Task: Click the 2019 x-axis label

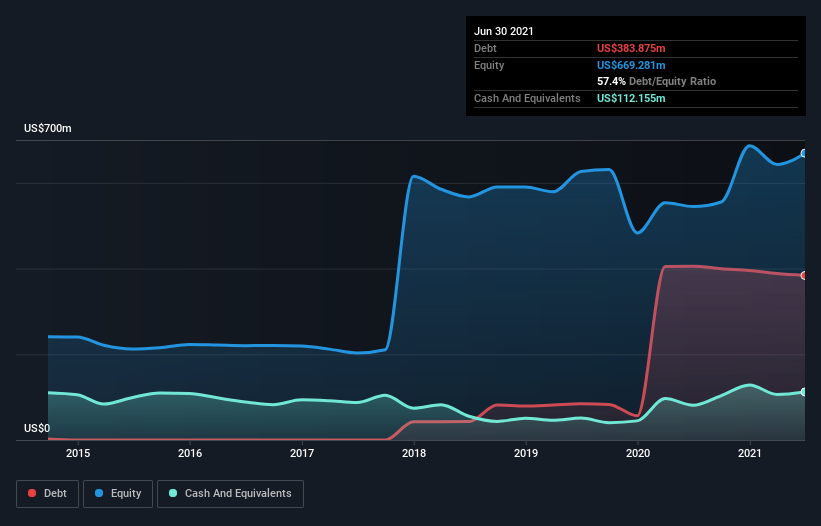Action: click(x=526, y=453)
